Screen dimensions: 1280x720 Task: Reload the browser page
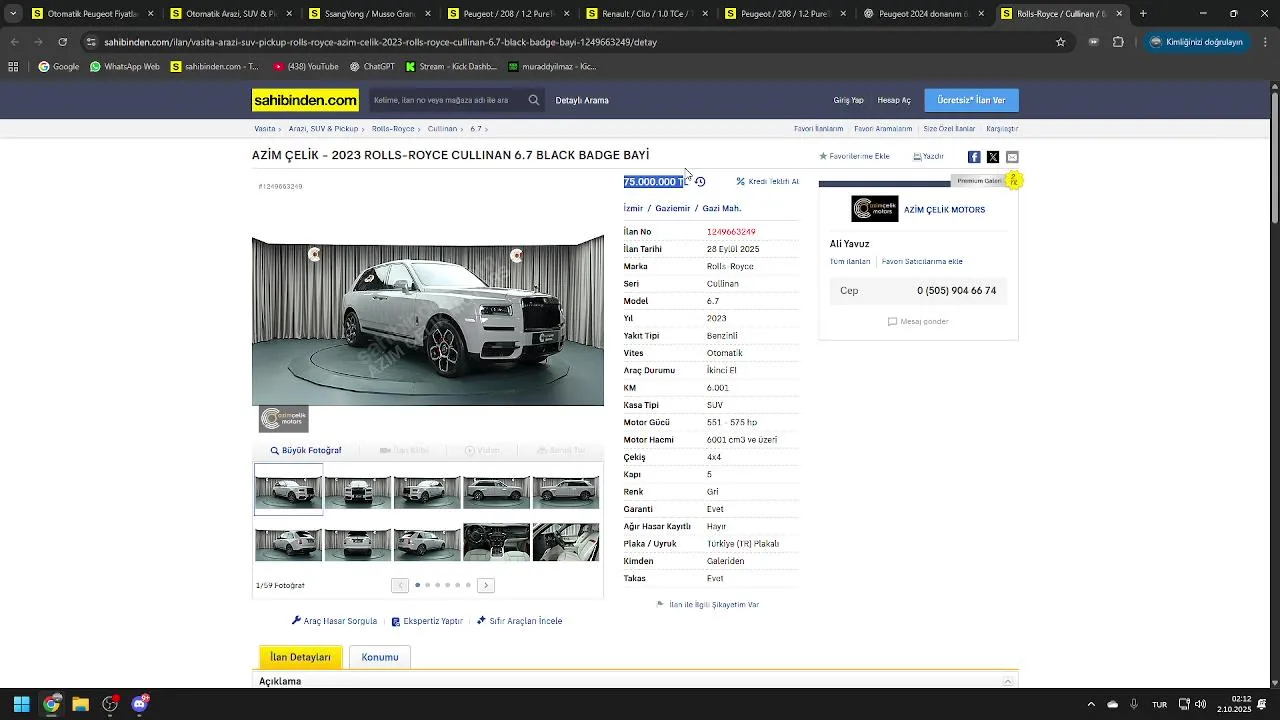pyautogui.click(x=62, y=42)
